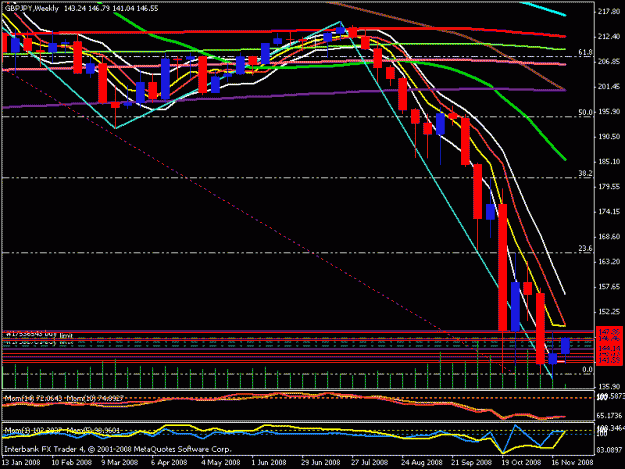The height and width of the screenshot is (469, 625).
Task: Select the 23.6 Fibonacci level label
Action: pyautogui.click(x=585, y=248)
